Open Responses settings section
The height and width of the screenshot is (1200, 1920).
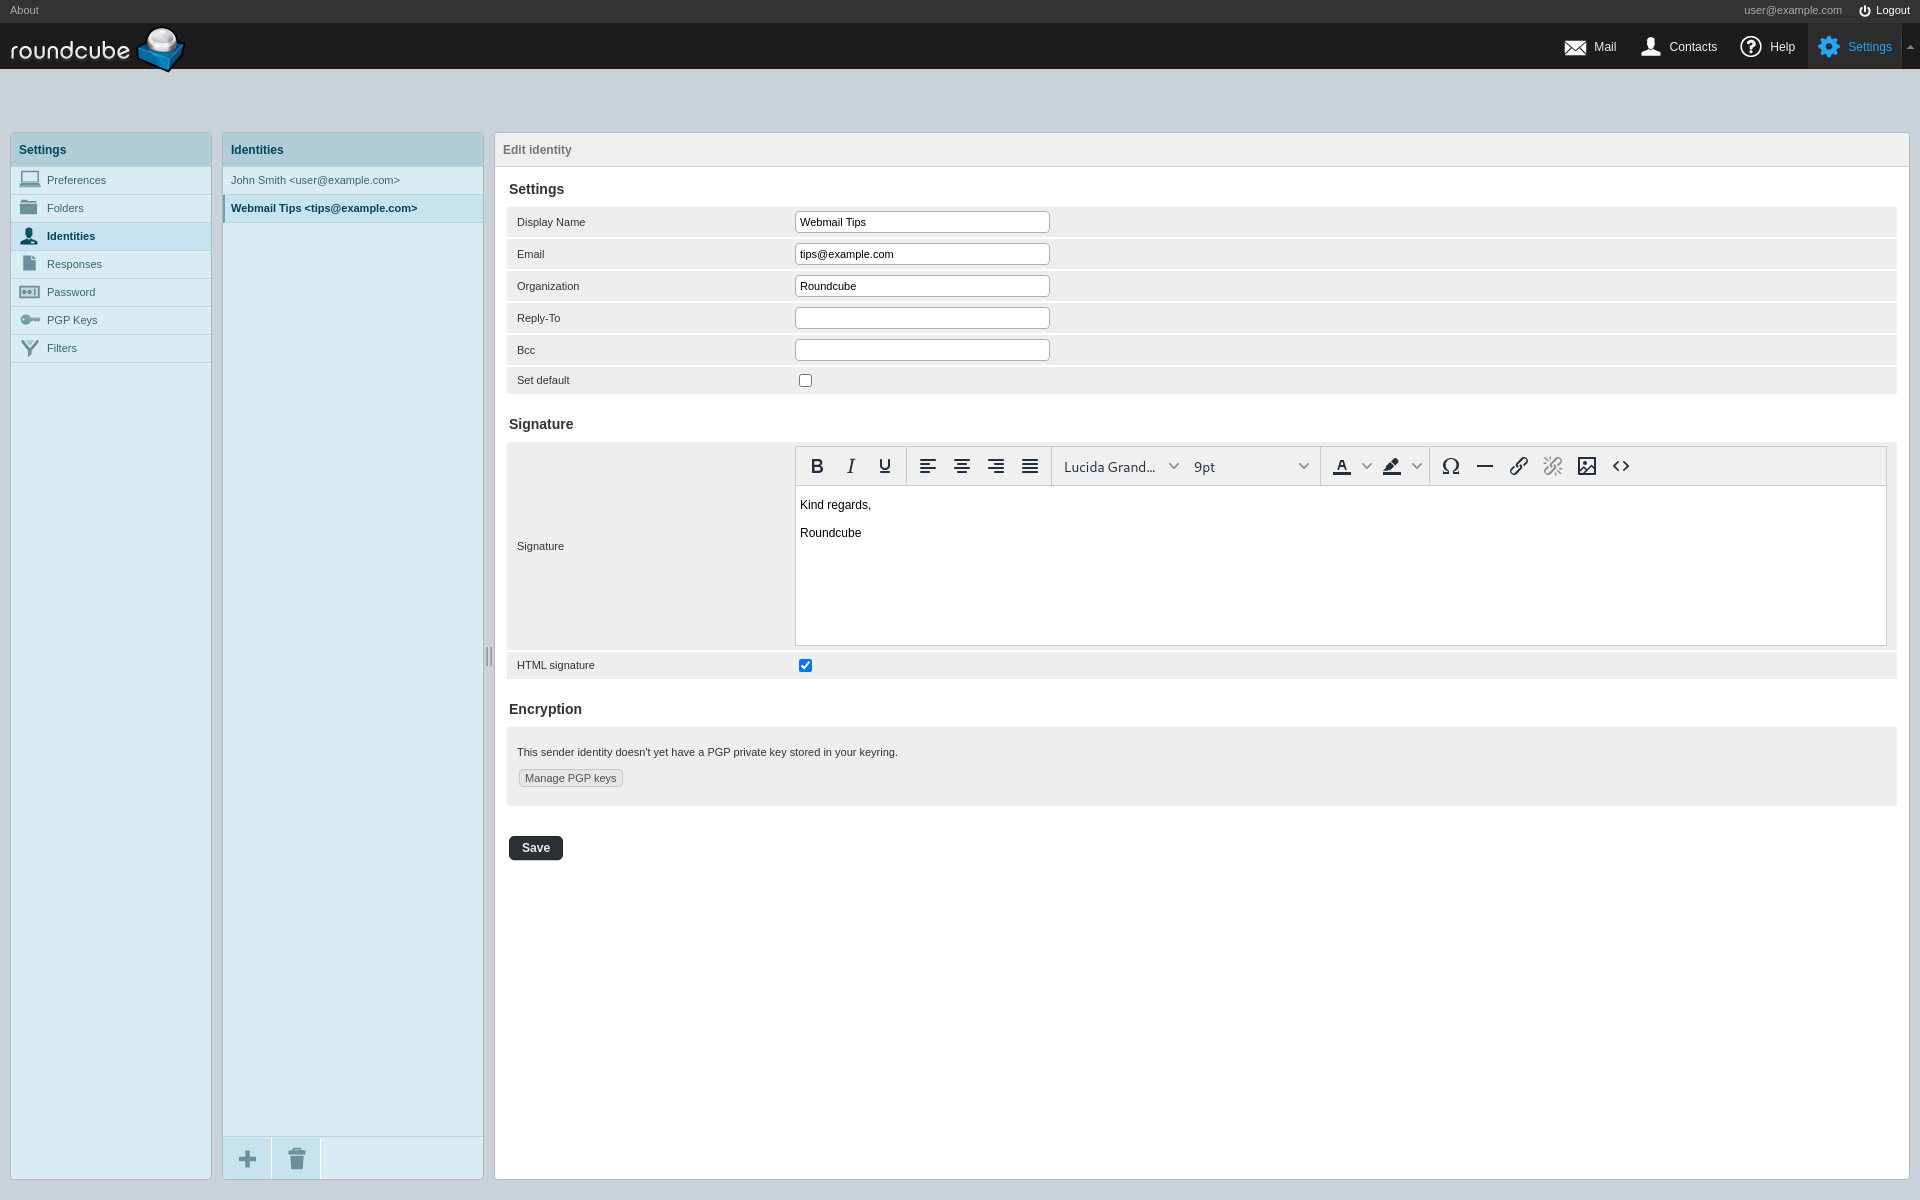pos(111,264)
